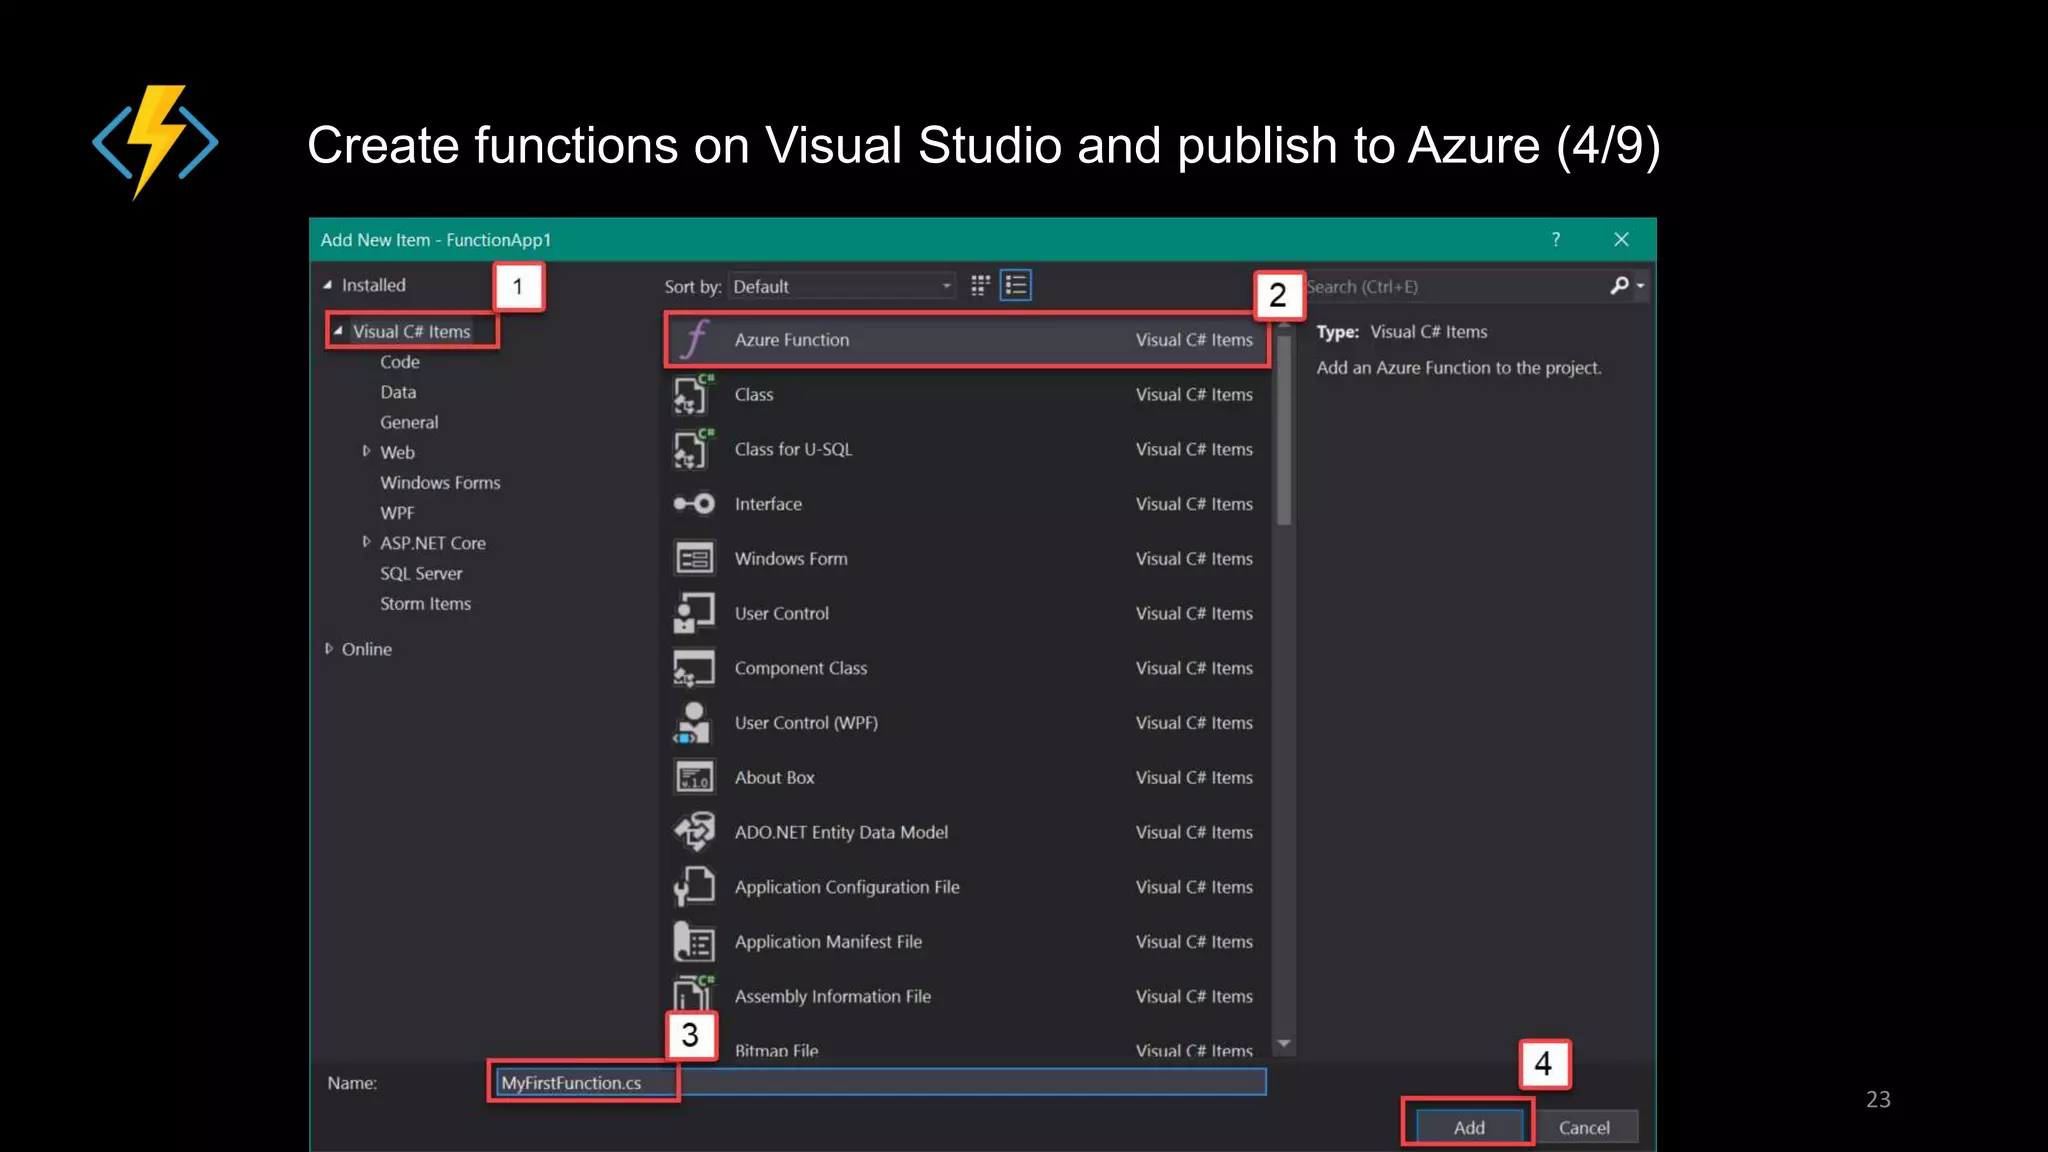The height and width of the screenshot is (1152, 2048).
Task: Select the SQL Server category
Action: [421, 573]
